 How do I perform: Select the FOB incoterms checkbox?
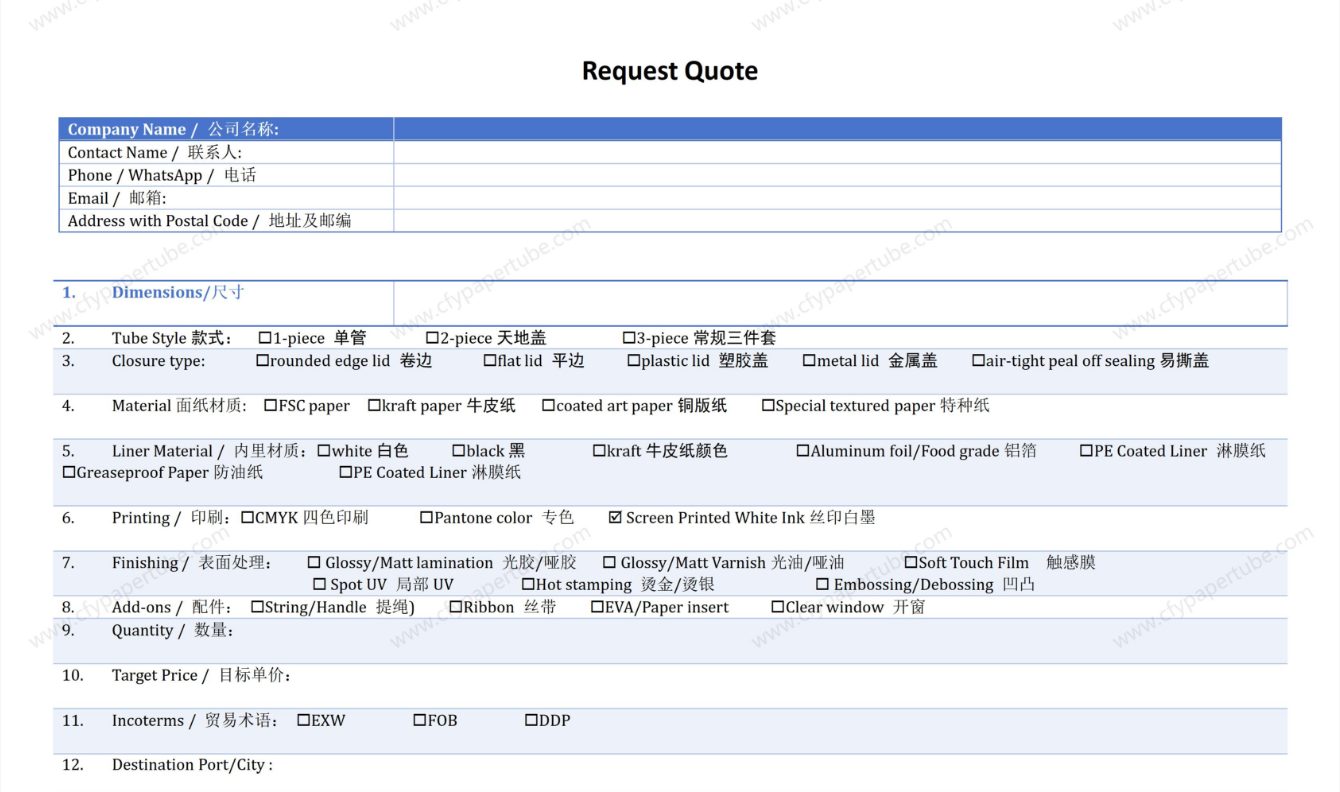click(x=420, y=720)
